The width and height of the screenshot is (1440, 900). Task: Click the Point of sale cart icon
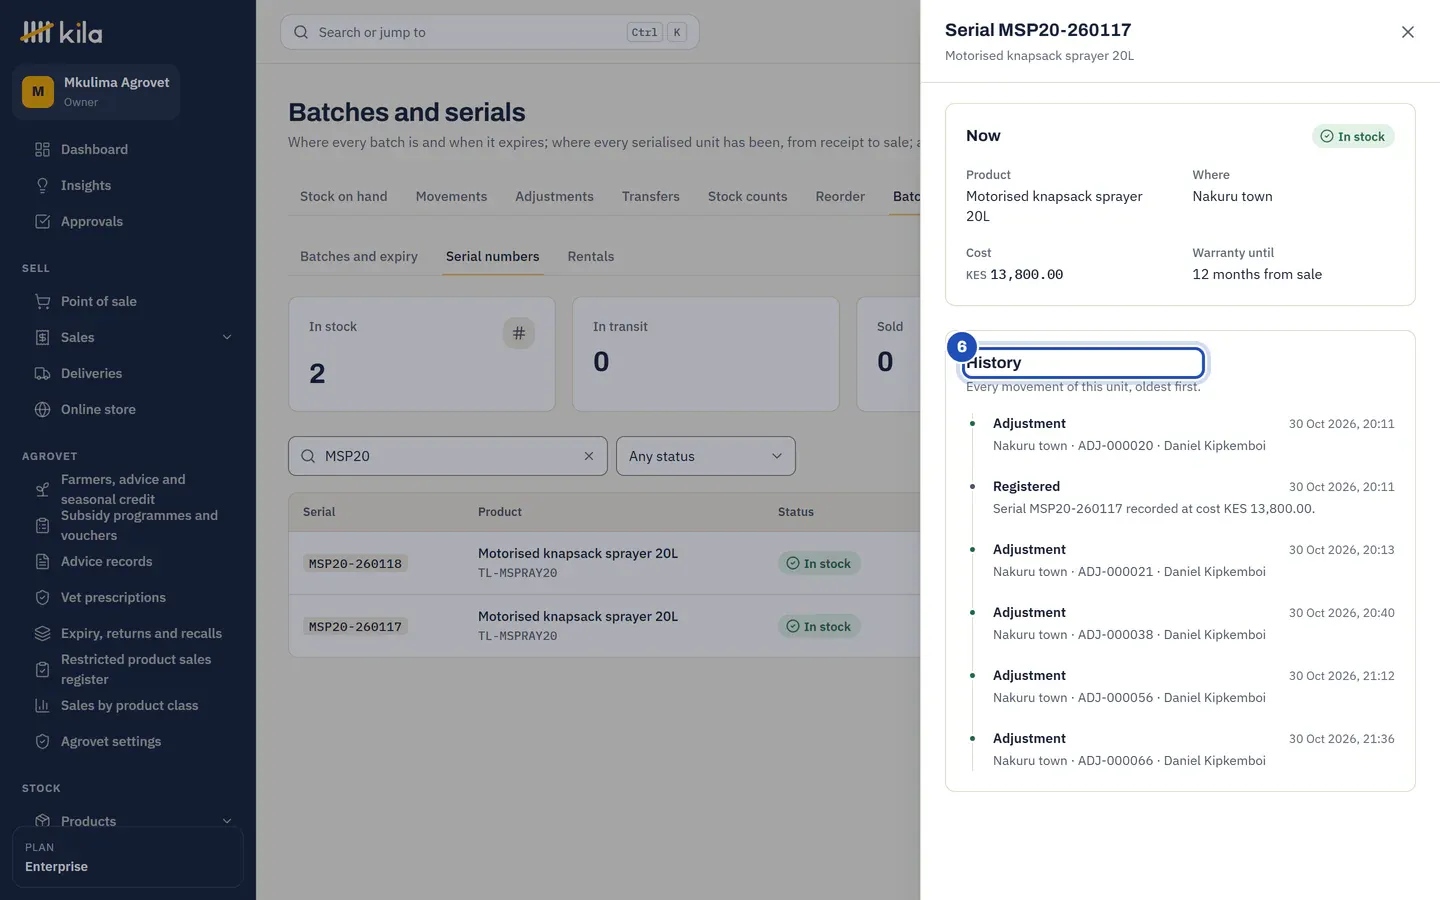point(42,302)
